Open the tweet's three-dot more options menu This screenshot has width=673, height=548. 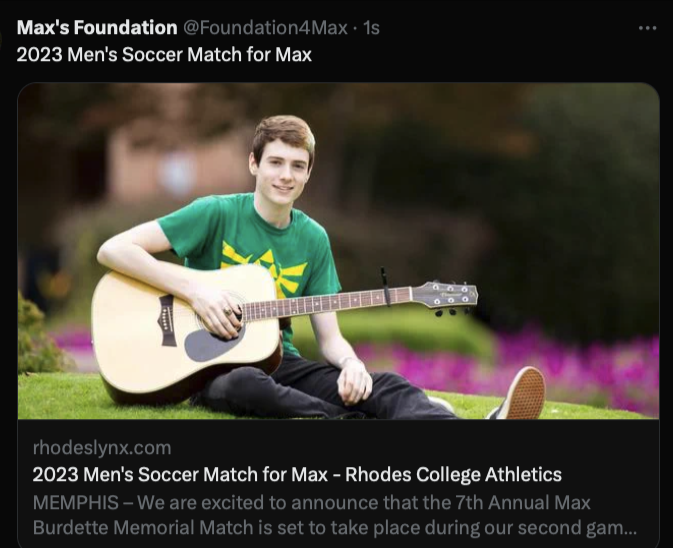point(647,28)
